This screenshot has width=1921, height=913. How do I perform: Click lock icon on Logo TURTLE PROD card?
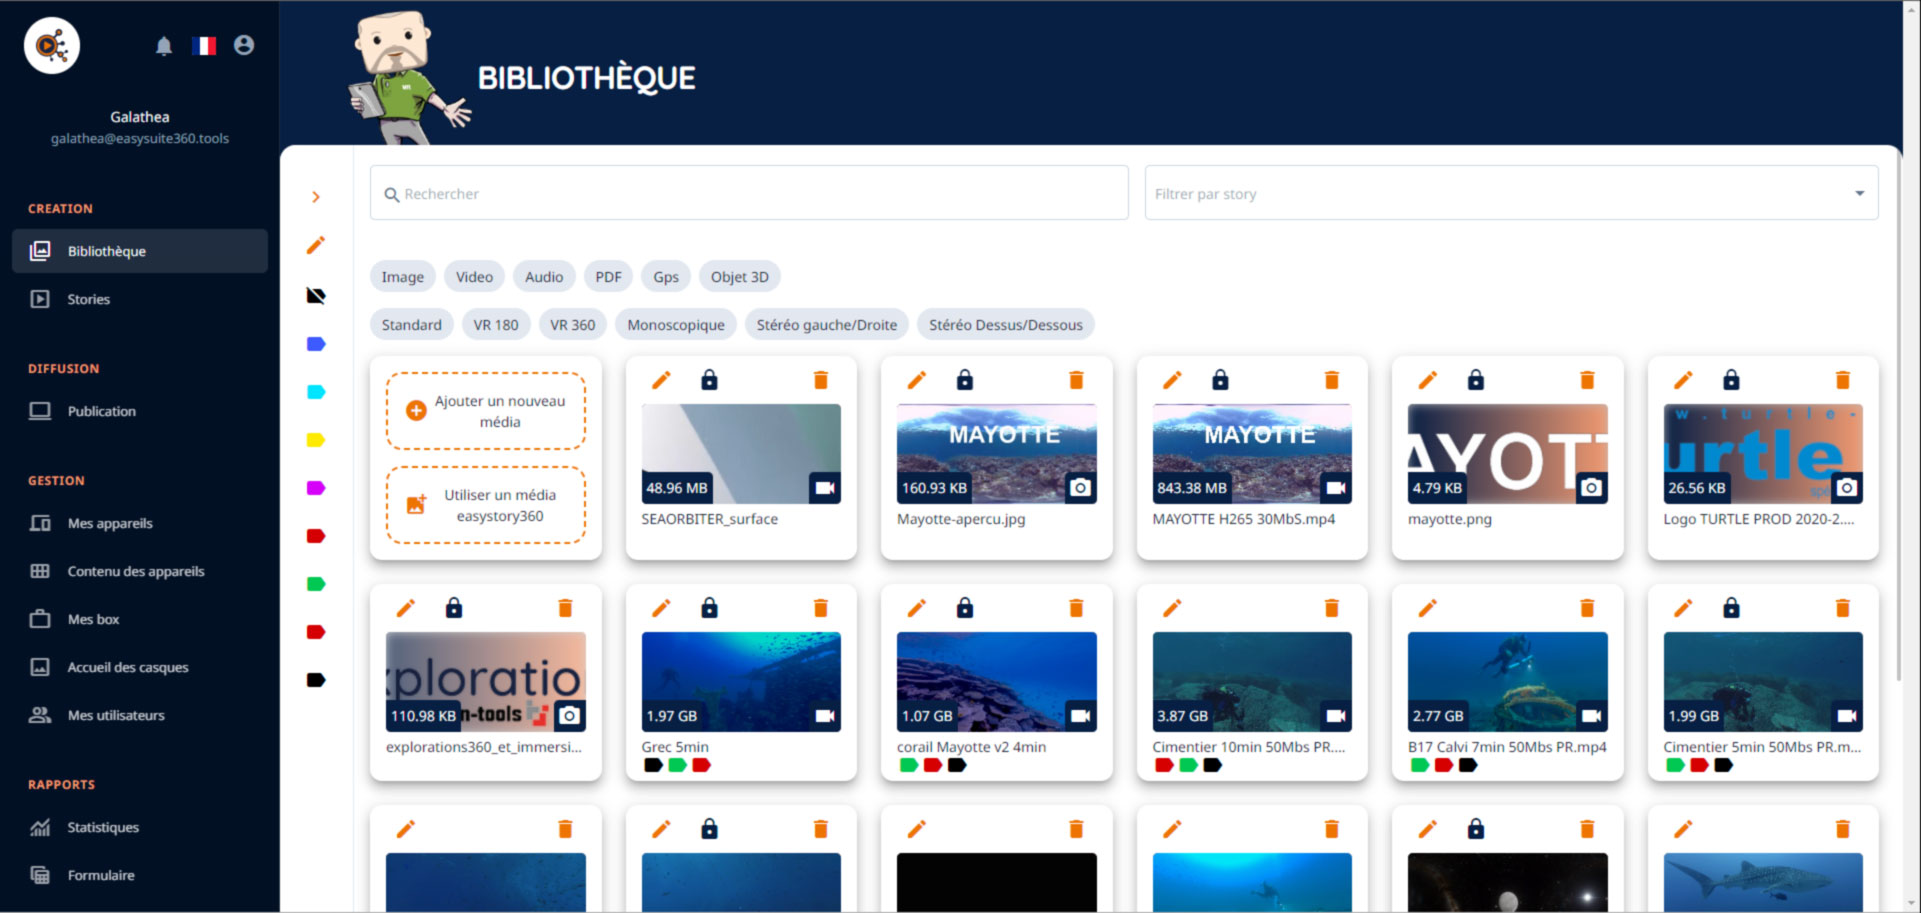pos(1731,380)
